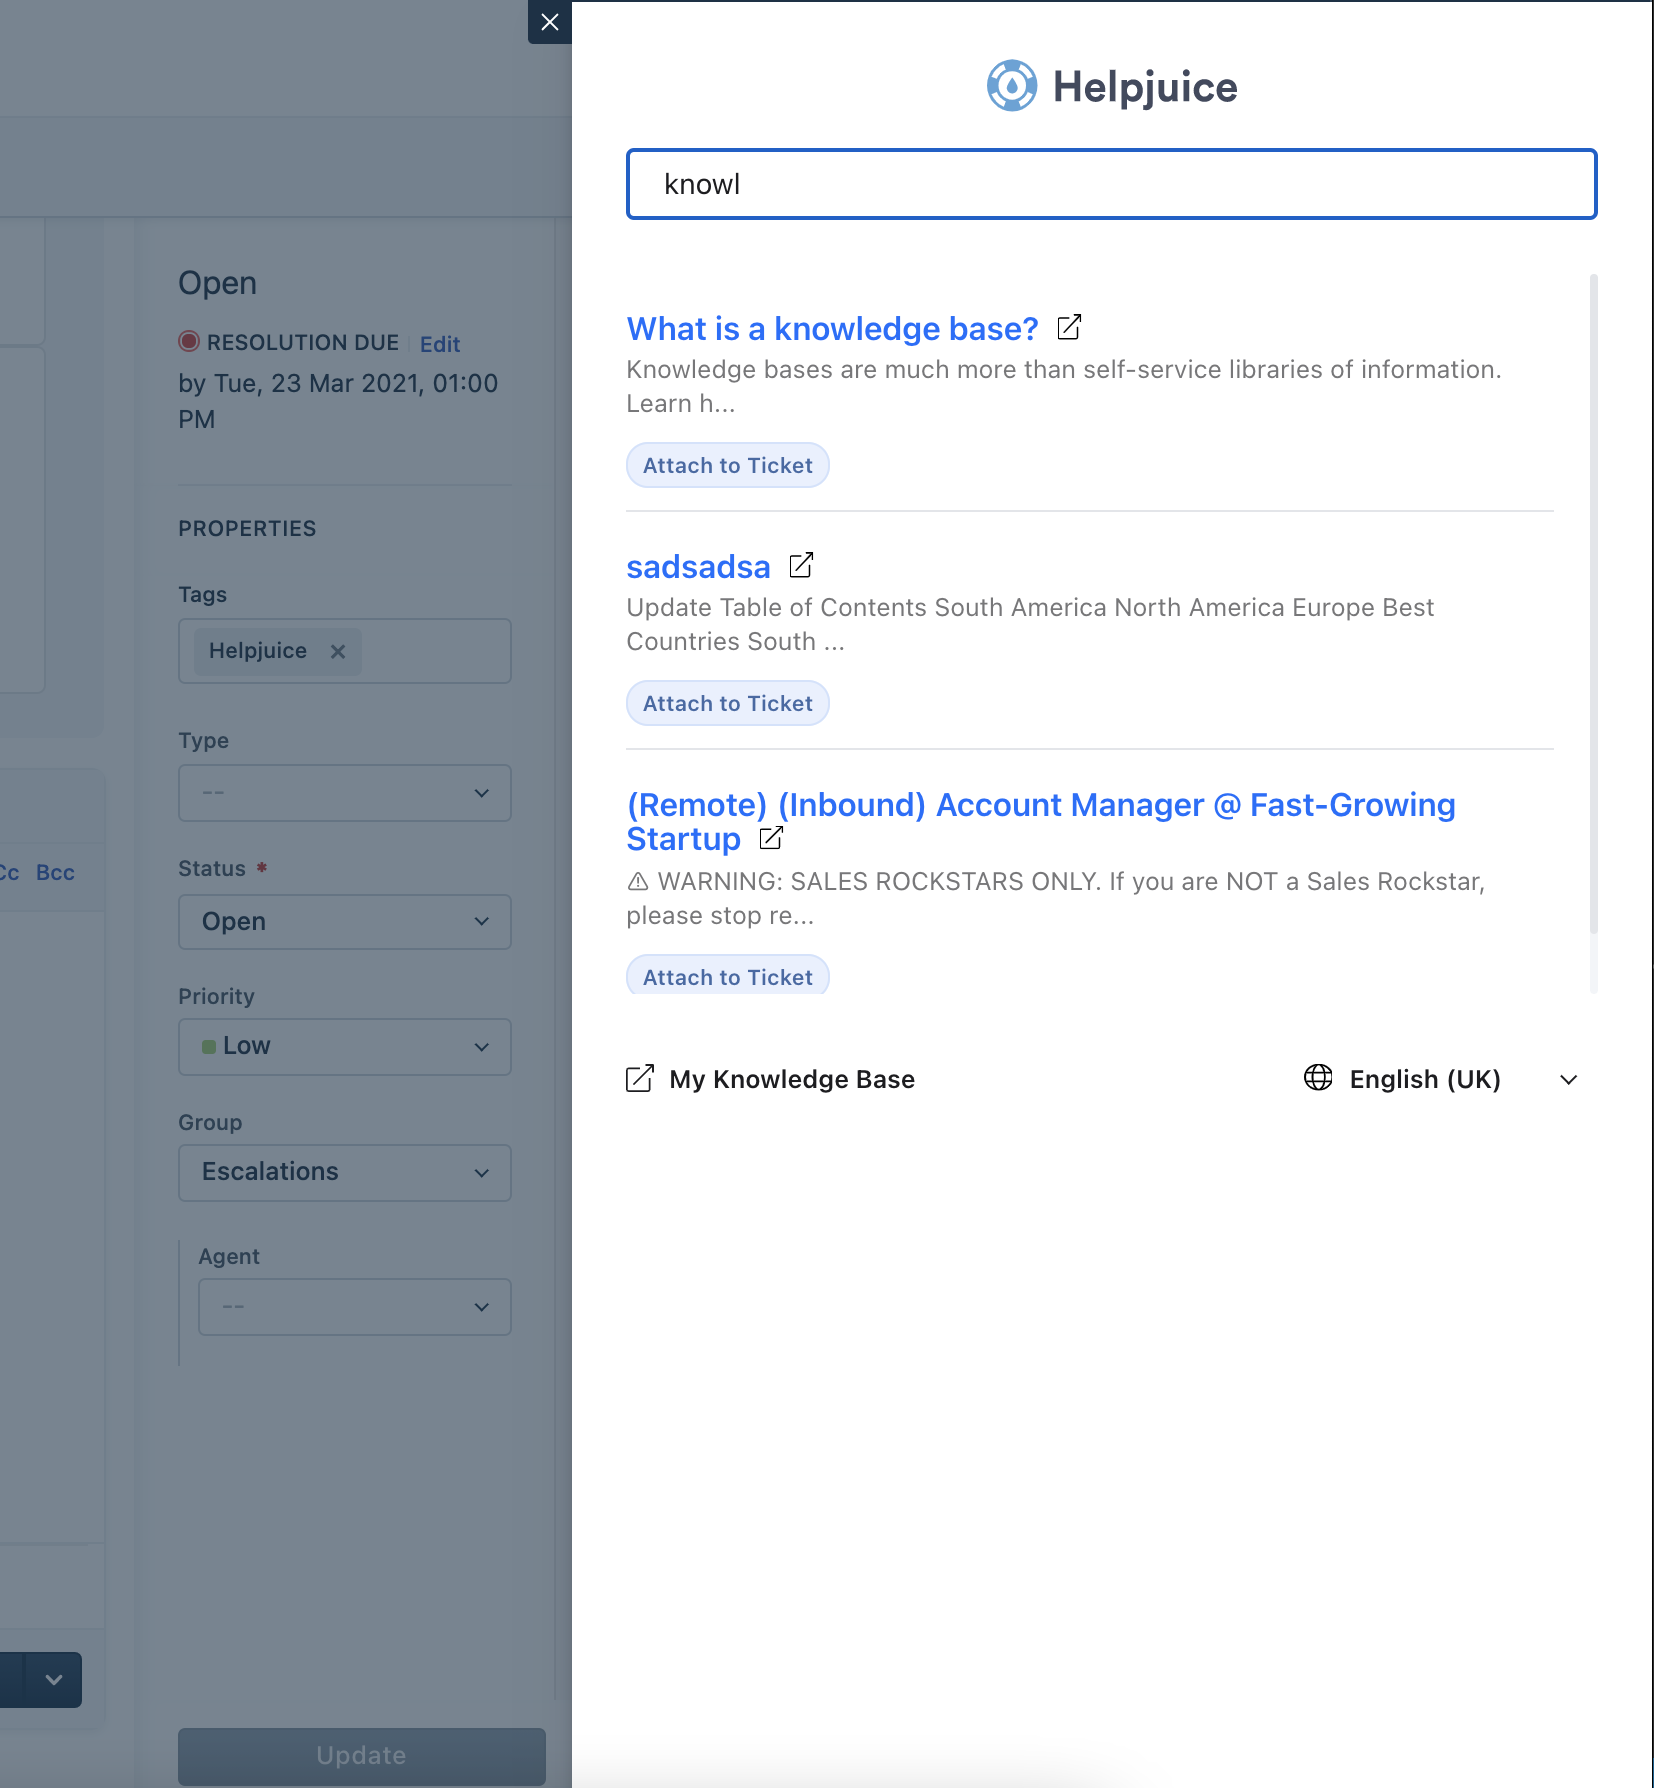Attach the sadsadsa article to ticket

[x=727, y=702]
